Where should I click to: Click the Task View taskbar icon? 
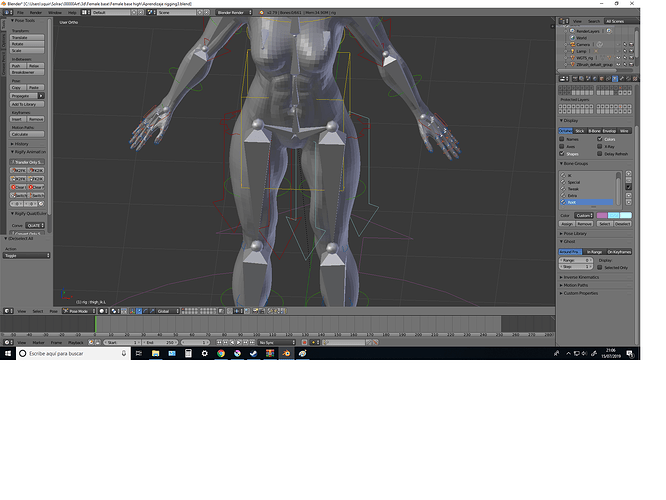point(139,353)
